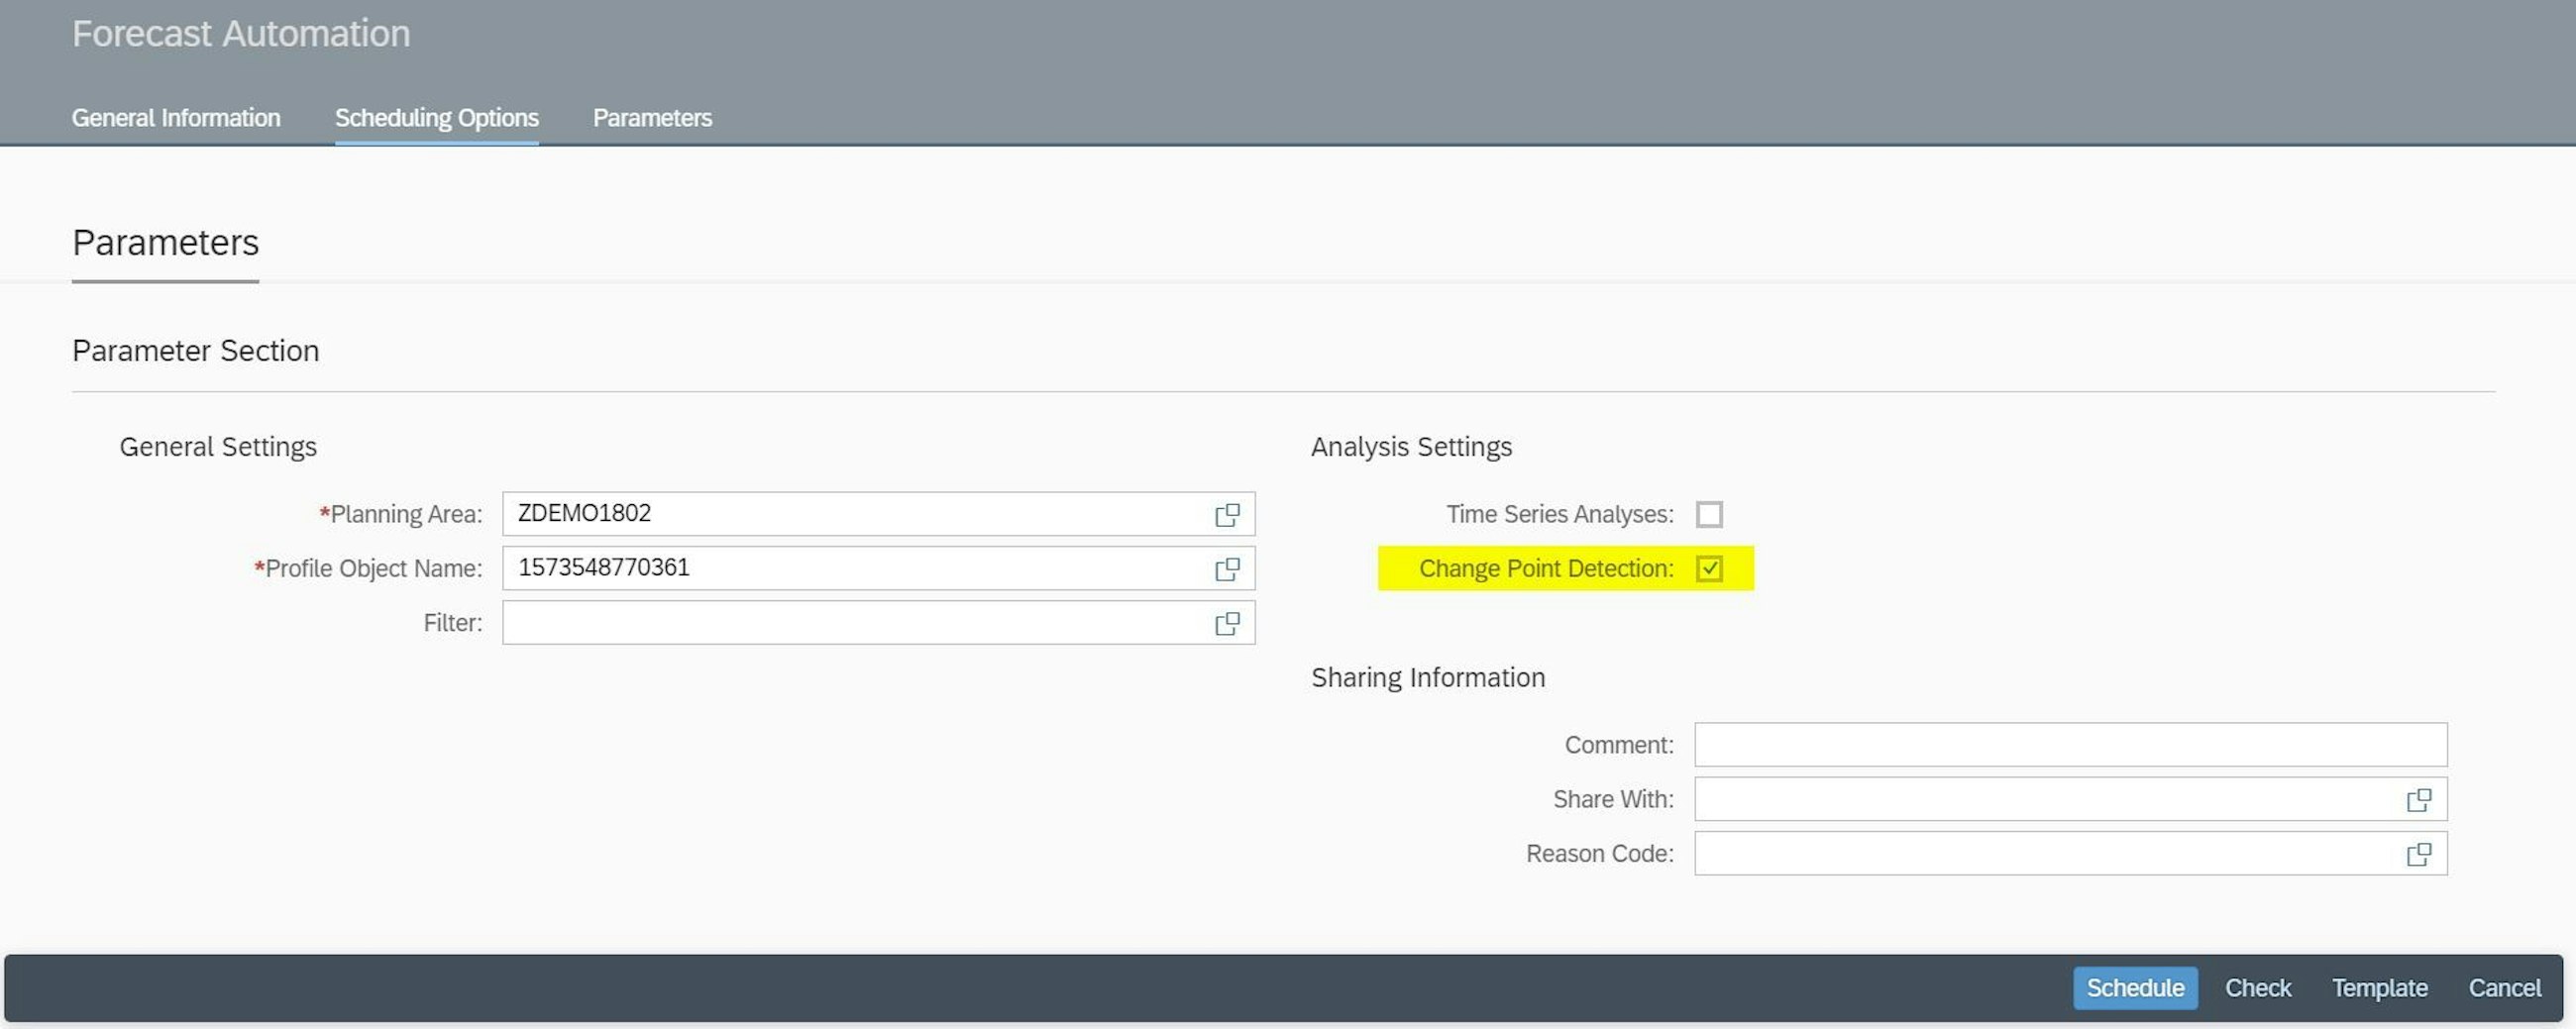
Task: Open value help icon for Reason Code
Action: point(2418,854)
